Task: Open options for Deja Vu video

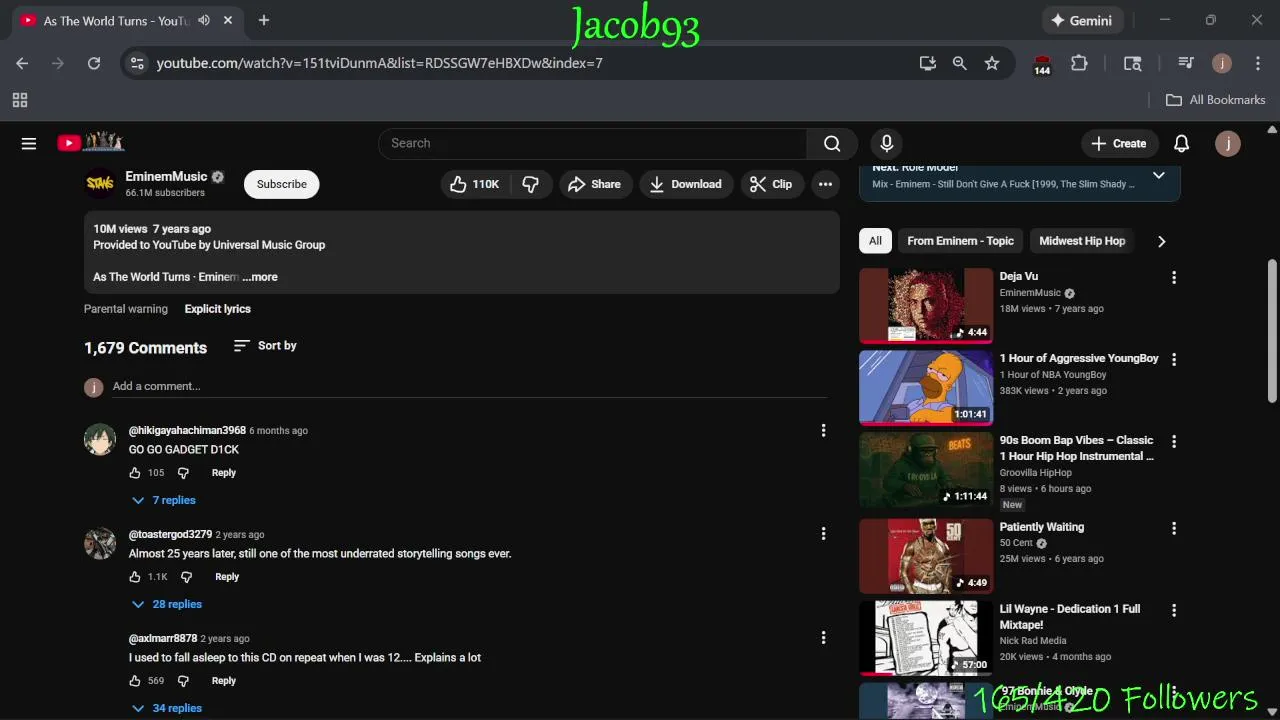Action: 1174,278
